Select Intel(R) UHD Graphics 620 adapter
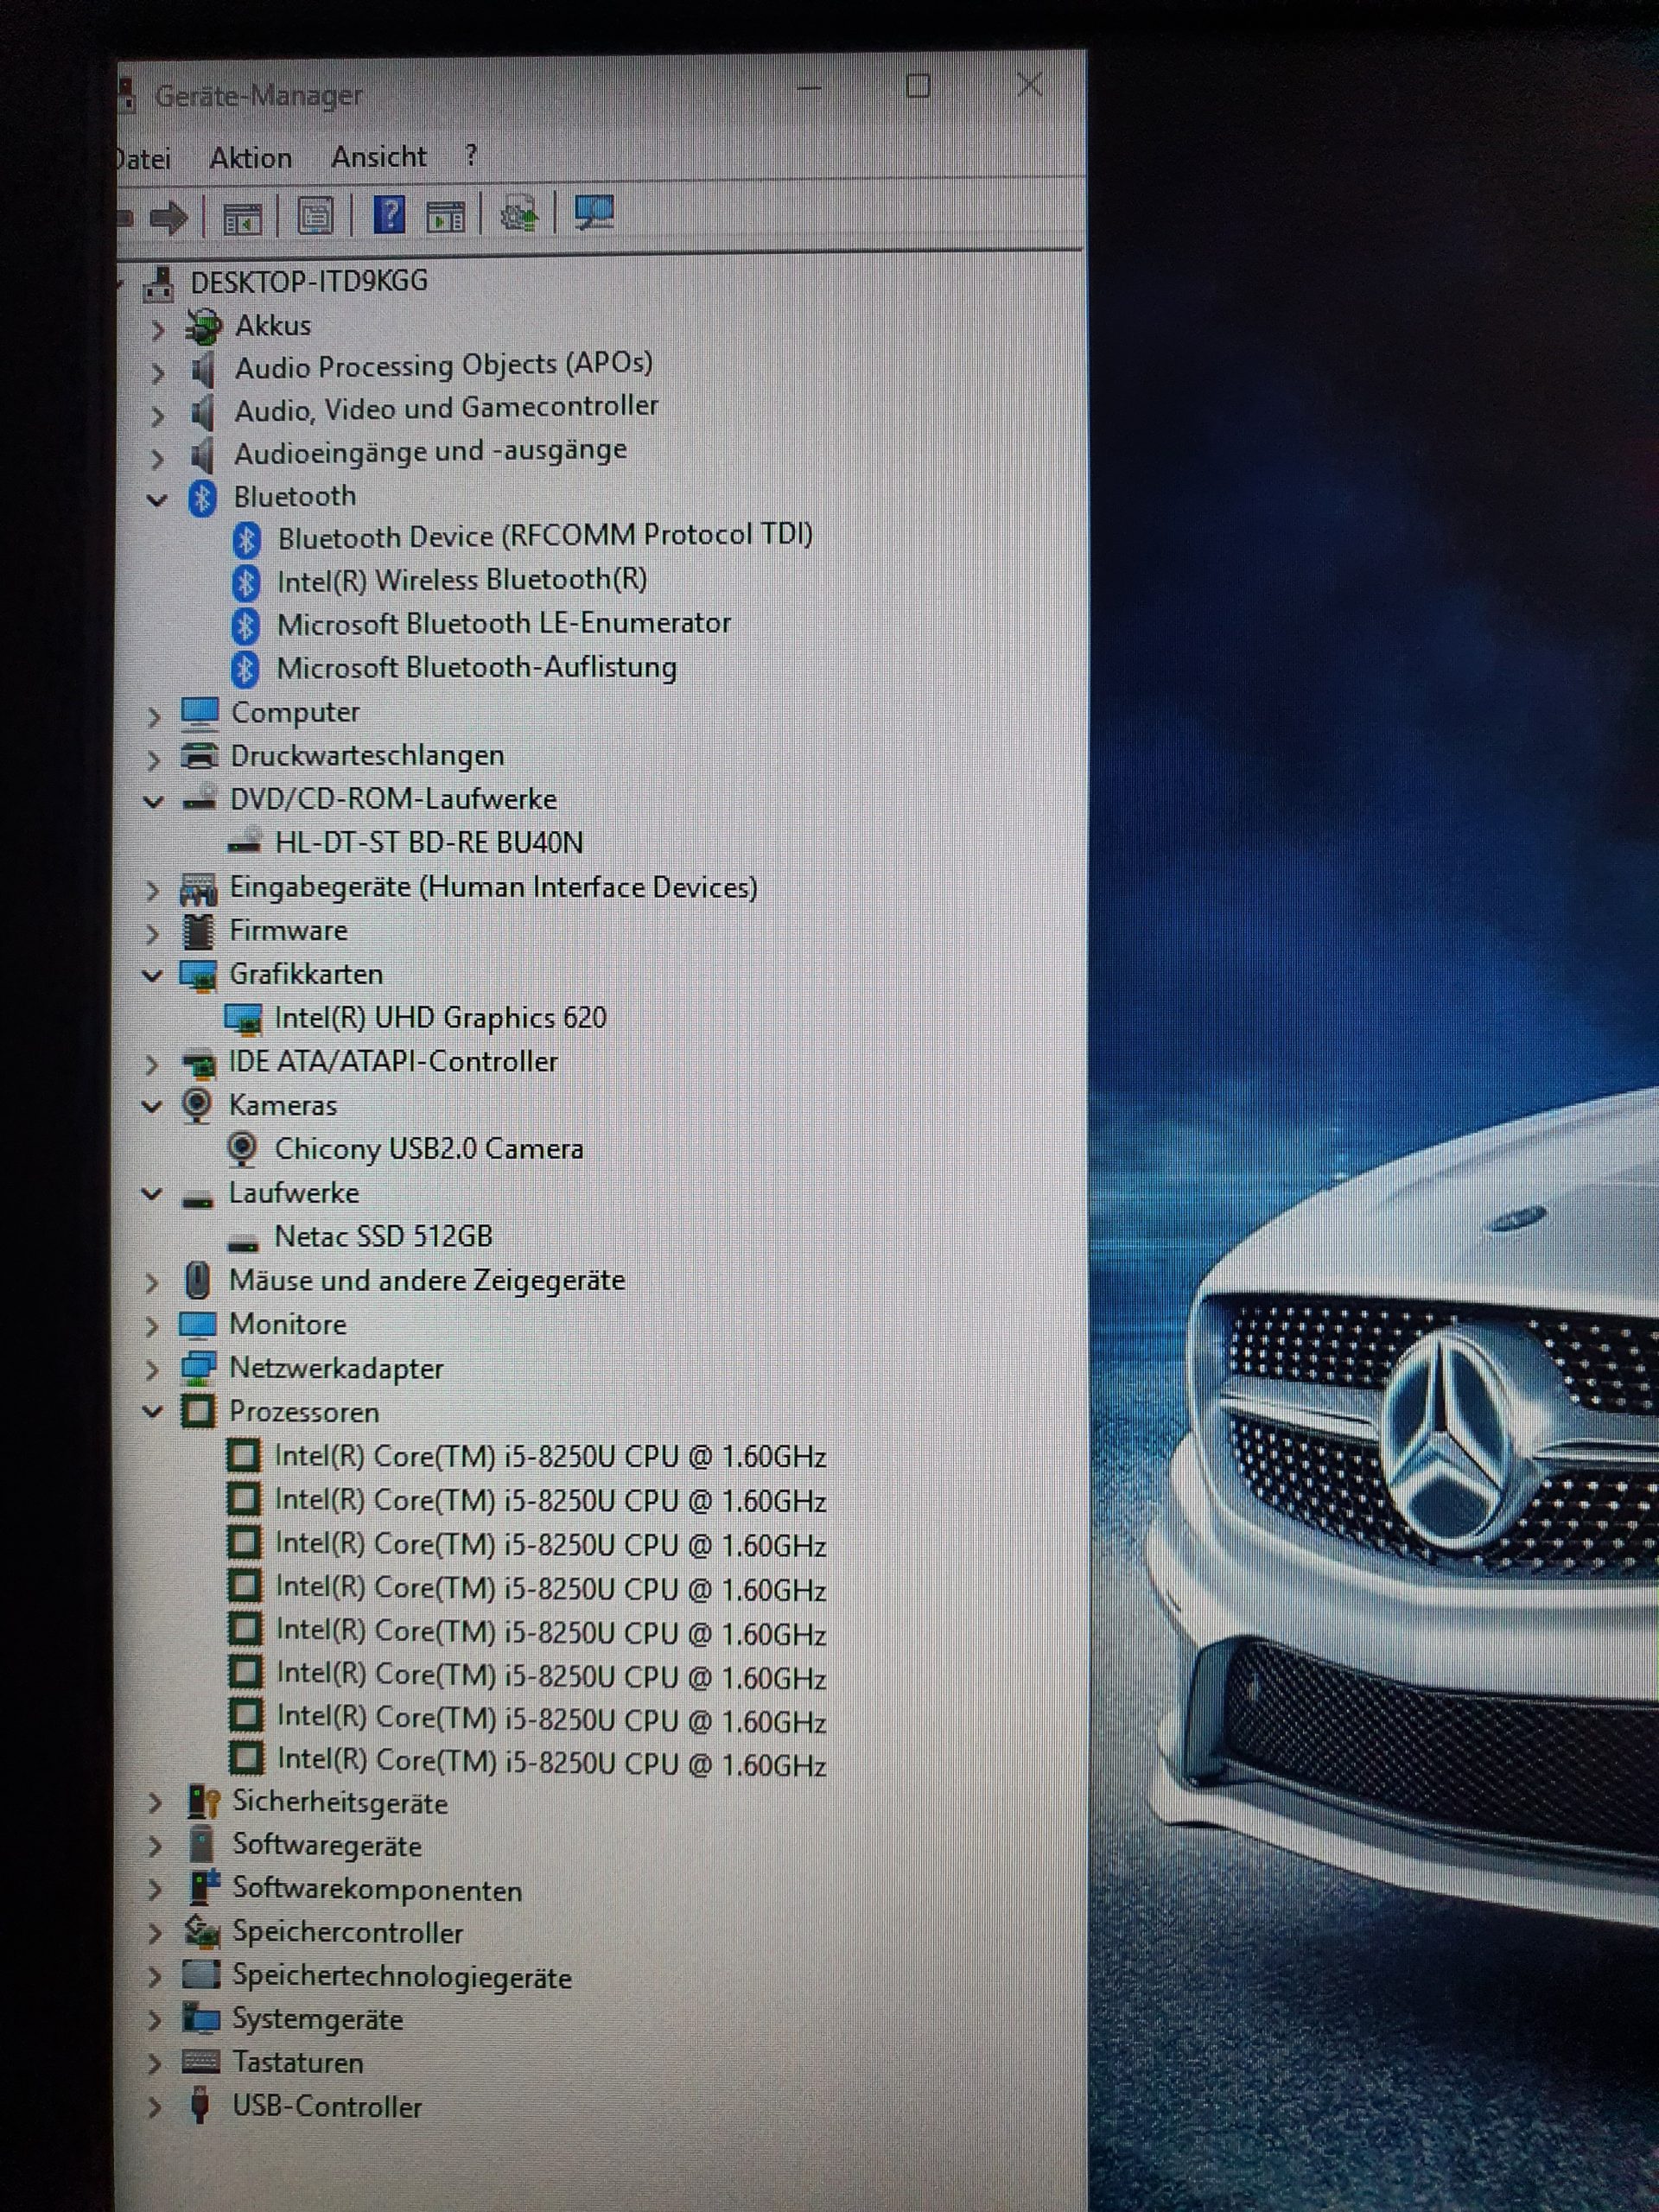 440,1018
